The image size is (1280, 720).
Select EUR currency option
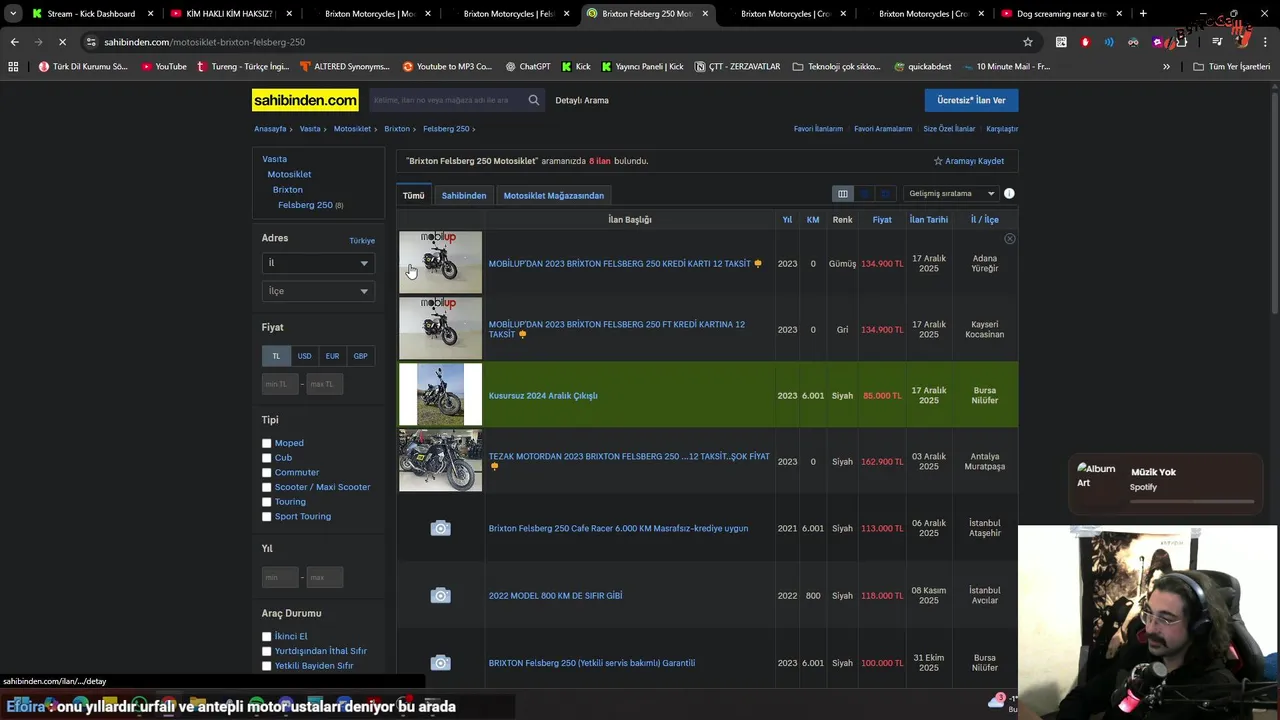pyautogui.click(x=332, y=356)
